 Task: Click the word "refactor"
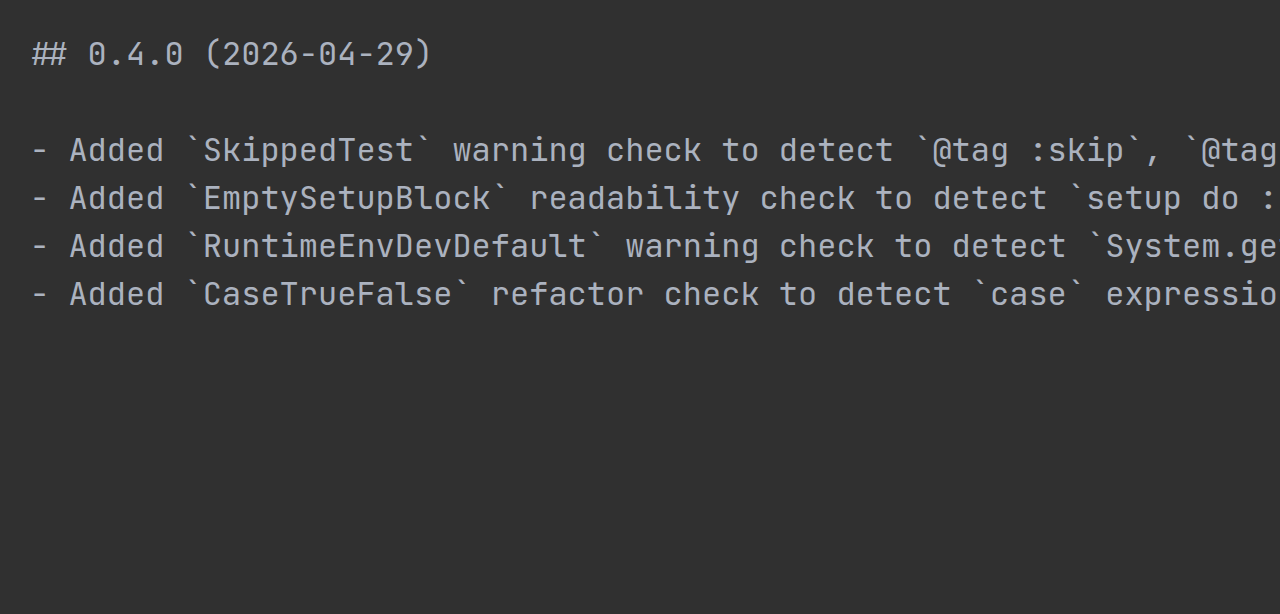pos(567,295)
